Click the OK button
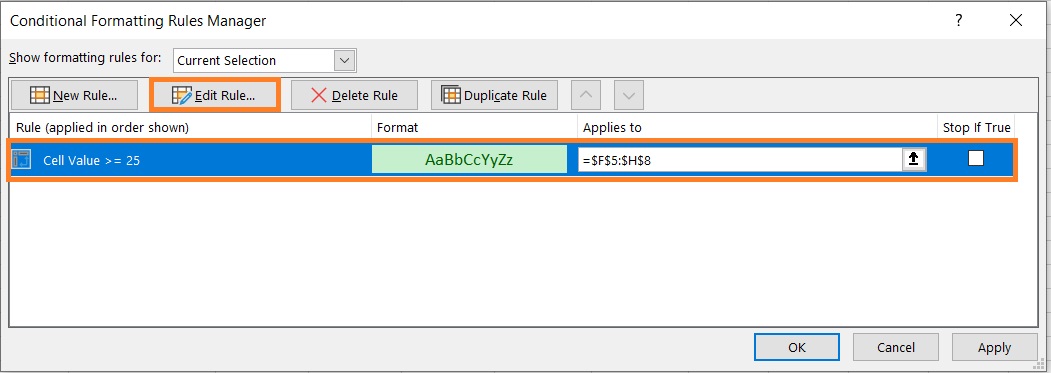1051x373 pixels. (797, 348)
